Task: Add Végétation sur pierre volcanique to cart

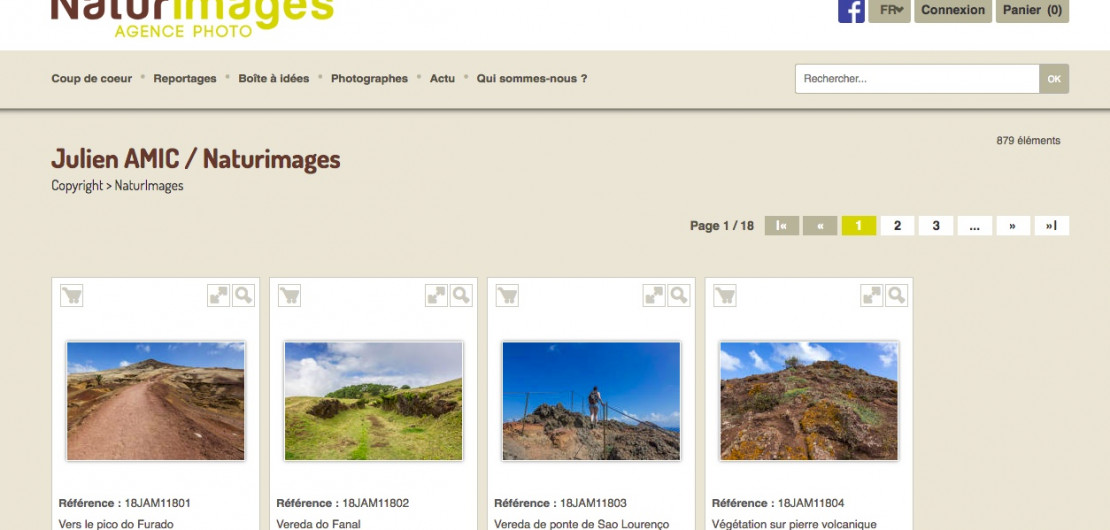Action: click(x=725, y=295)
